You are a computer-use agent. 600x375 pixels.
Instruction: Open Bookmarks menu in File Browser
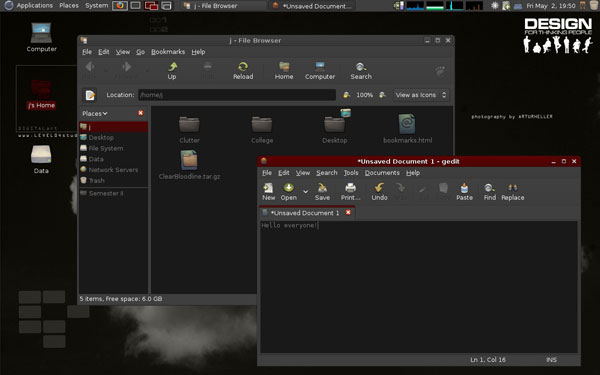coord(168,52)
